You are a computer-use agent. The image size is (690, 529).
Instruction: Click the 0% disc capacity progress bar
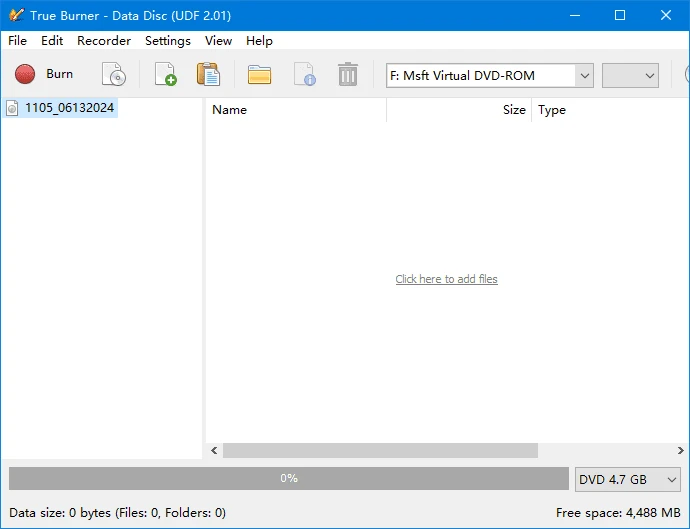[289, 478]
